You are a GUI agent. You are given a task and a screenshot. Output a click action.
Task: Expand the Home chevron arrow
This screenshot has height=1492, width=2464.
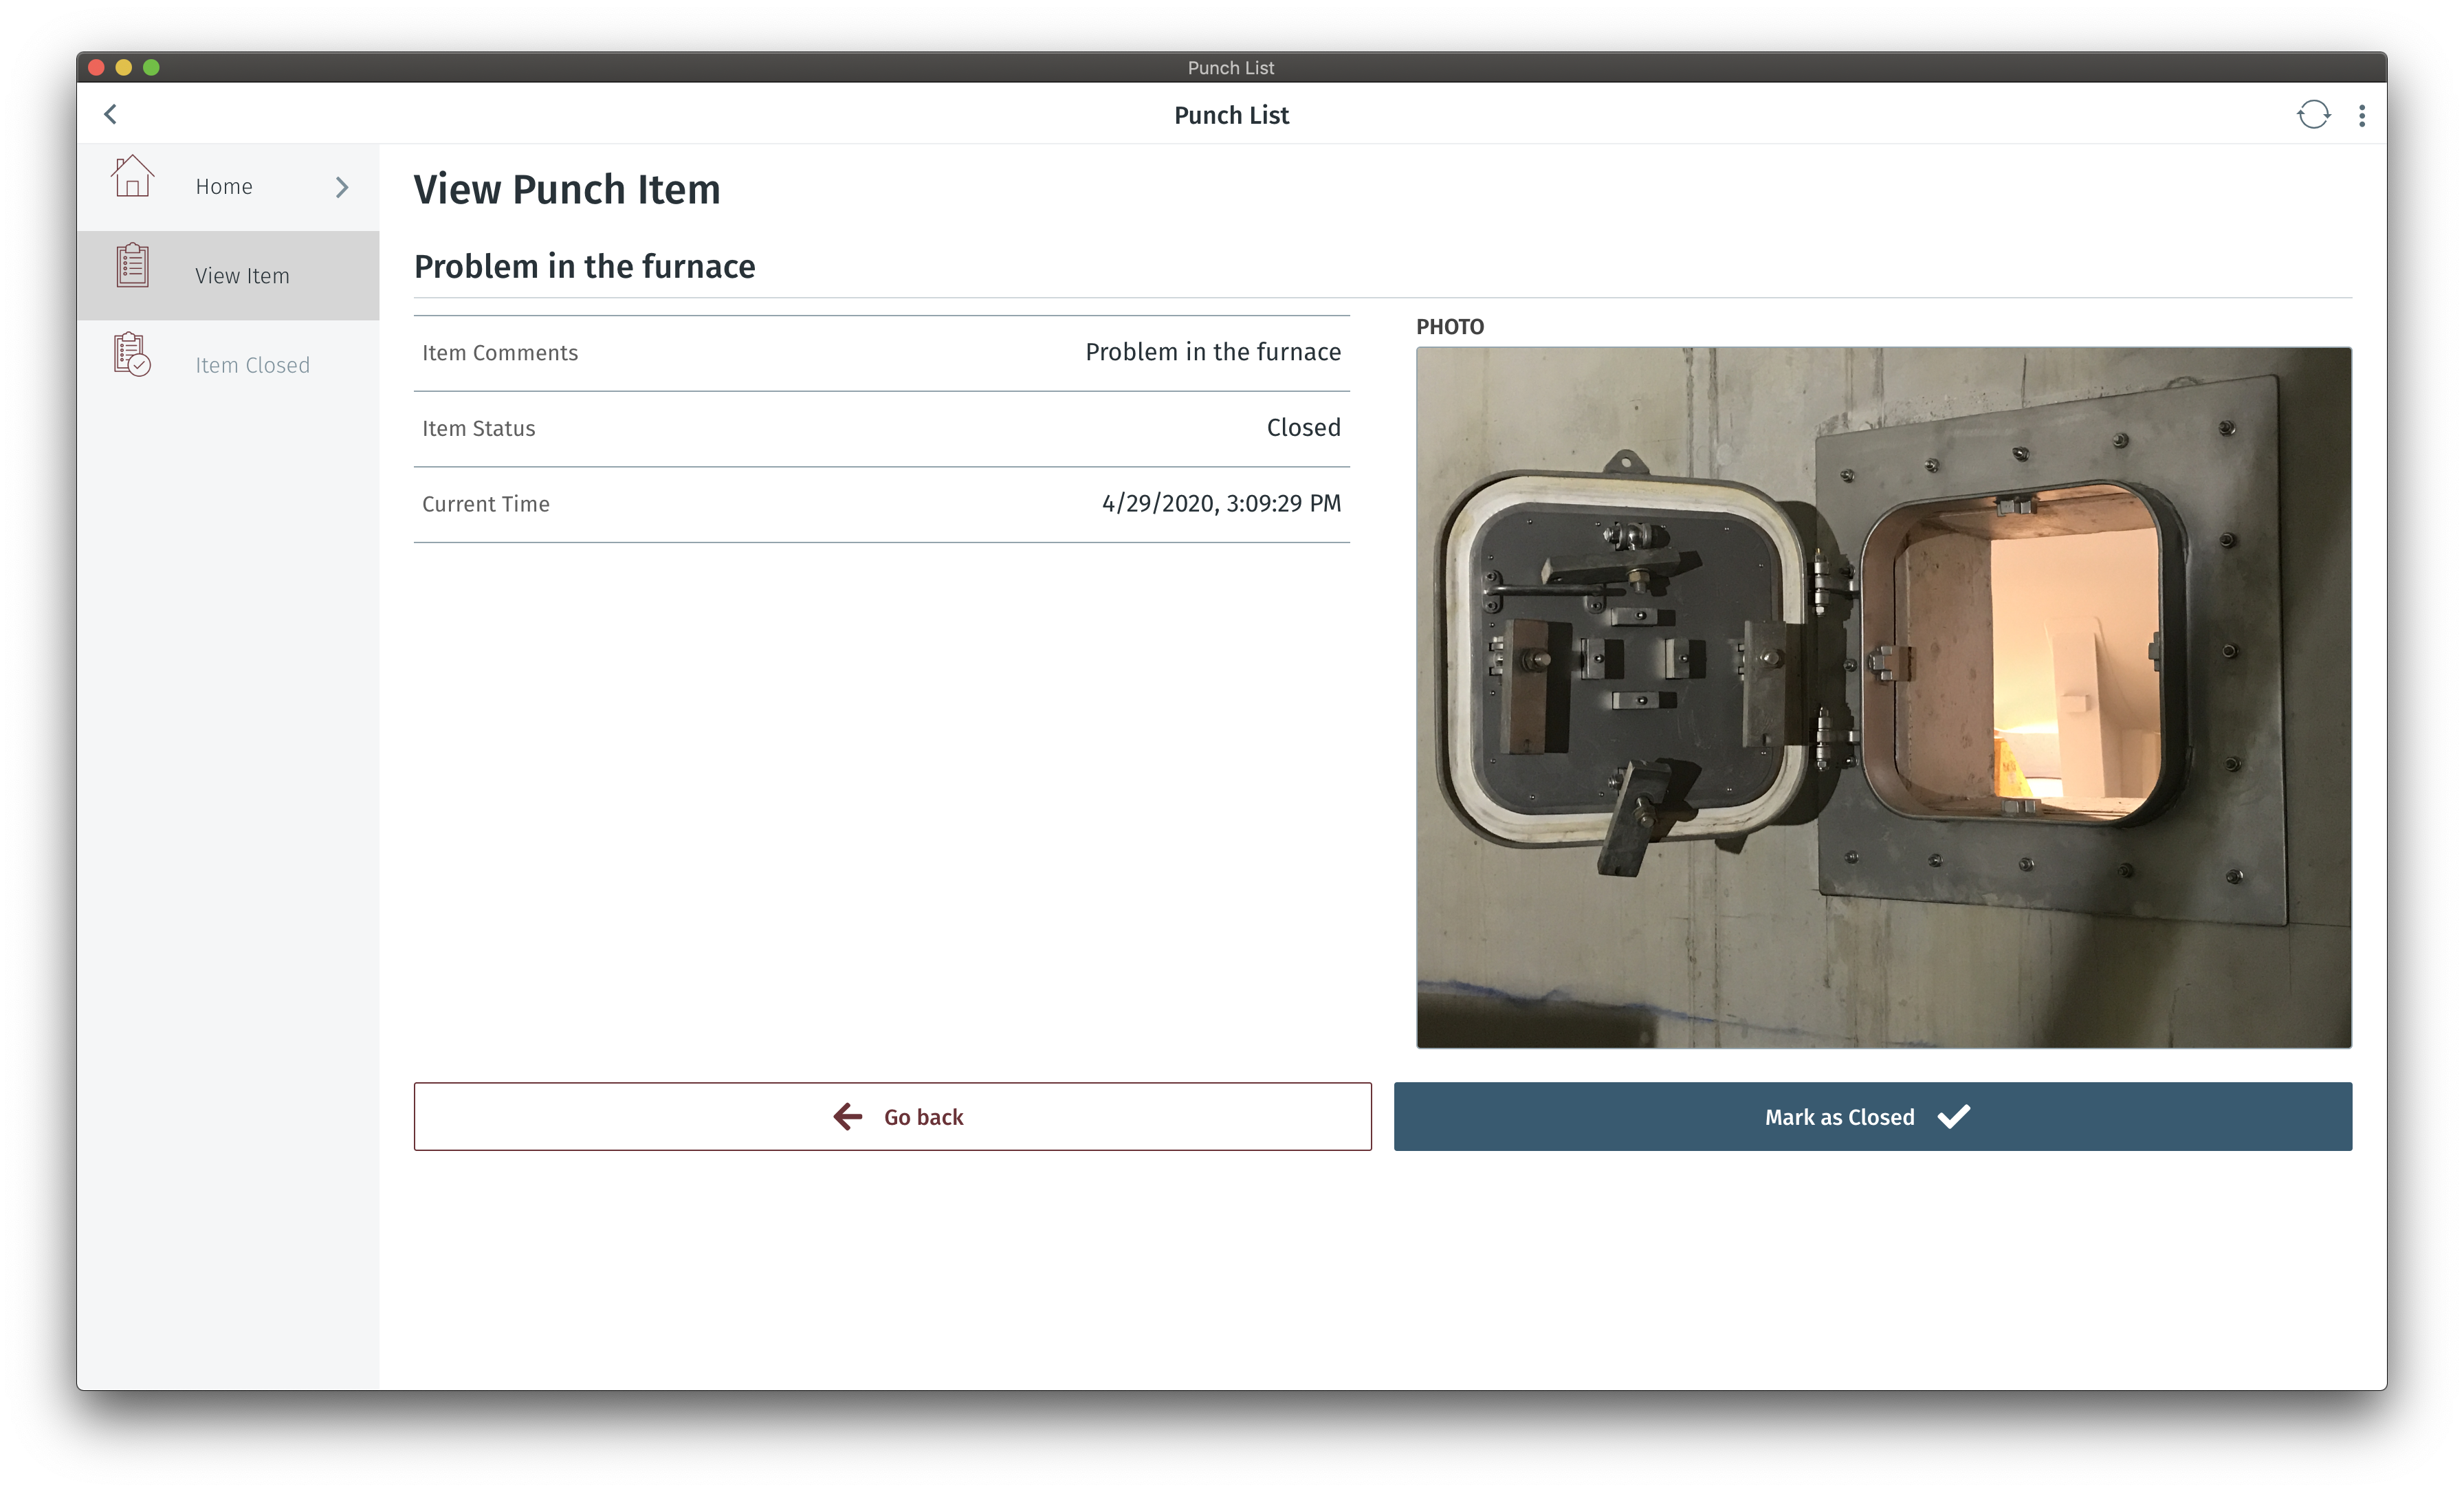tap(342, 187)
